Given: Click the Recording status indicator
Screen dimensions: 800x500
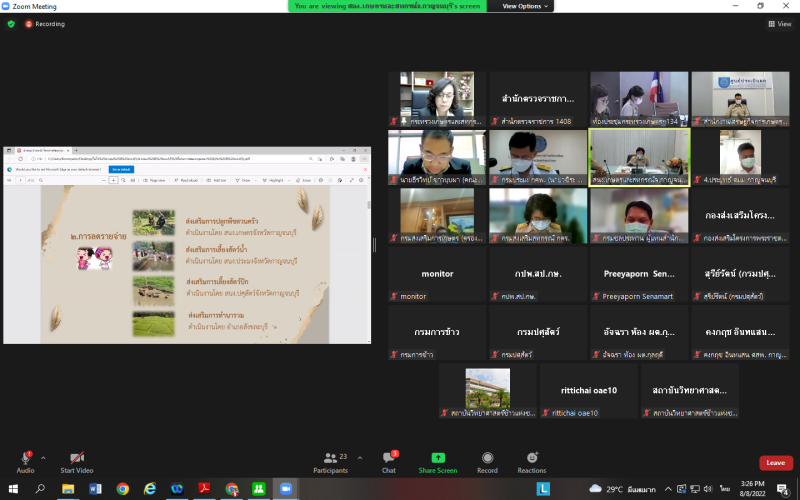Looking at the screenshot, I should click(x=45, y=24).
